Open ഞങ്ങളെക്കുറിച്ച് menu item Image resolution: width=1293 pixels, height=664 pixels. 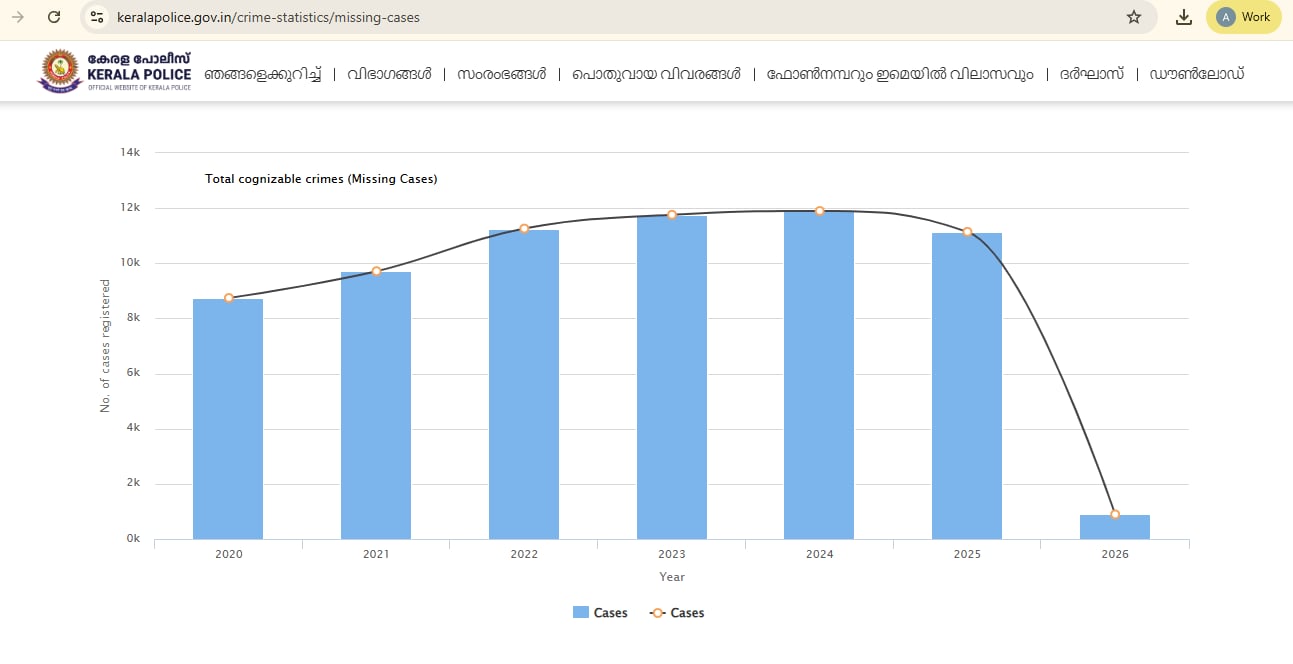pos(262,74)
